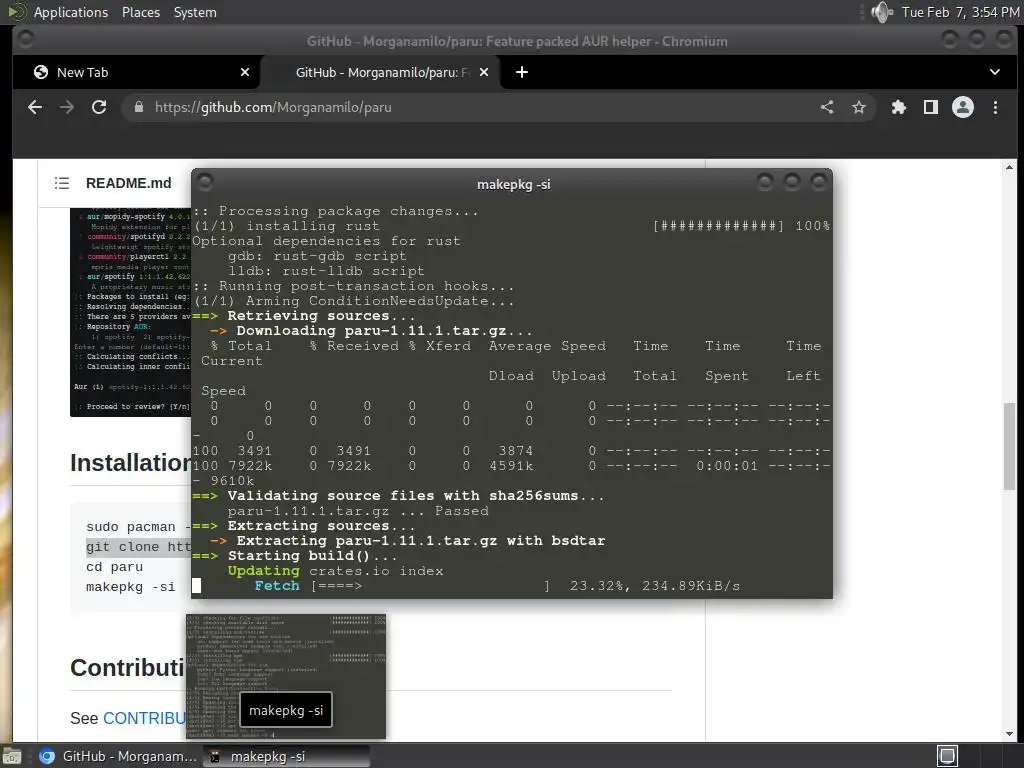Click the Fetch progress bar in terminal
This screenshot has height=768, width=1024.
431,586
